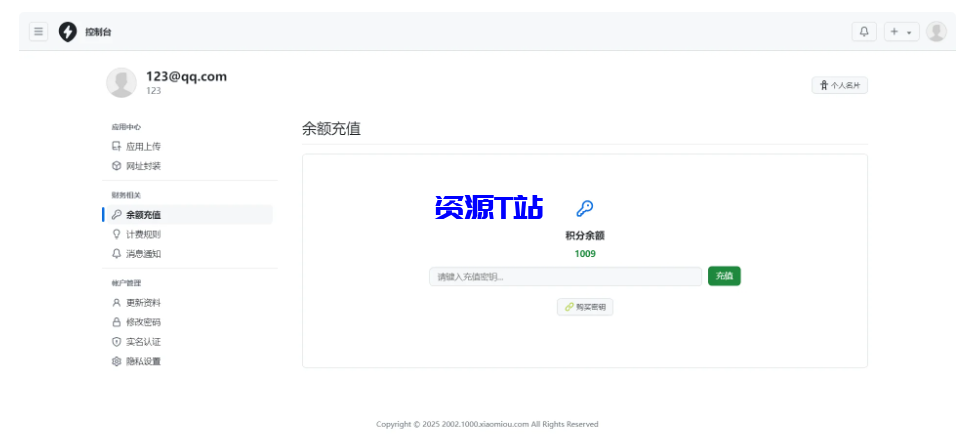Toggle the hamburger sidebar menu button
This screenshot has height=439, width=978.
pos(39,32)
